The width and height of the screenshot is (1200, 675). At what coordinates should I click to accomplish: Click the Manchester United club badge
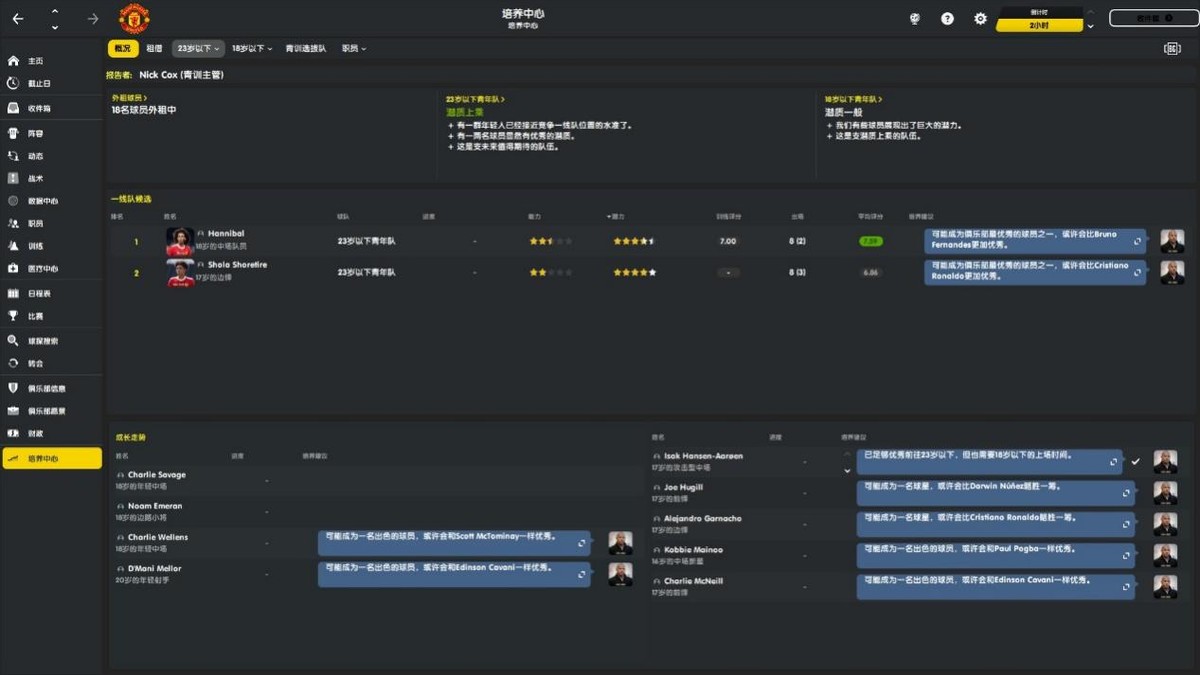pos(134,18)
